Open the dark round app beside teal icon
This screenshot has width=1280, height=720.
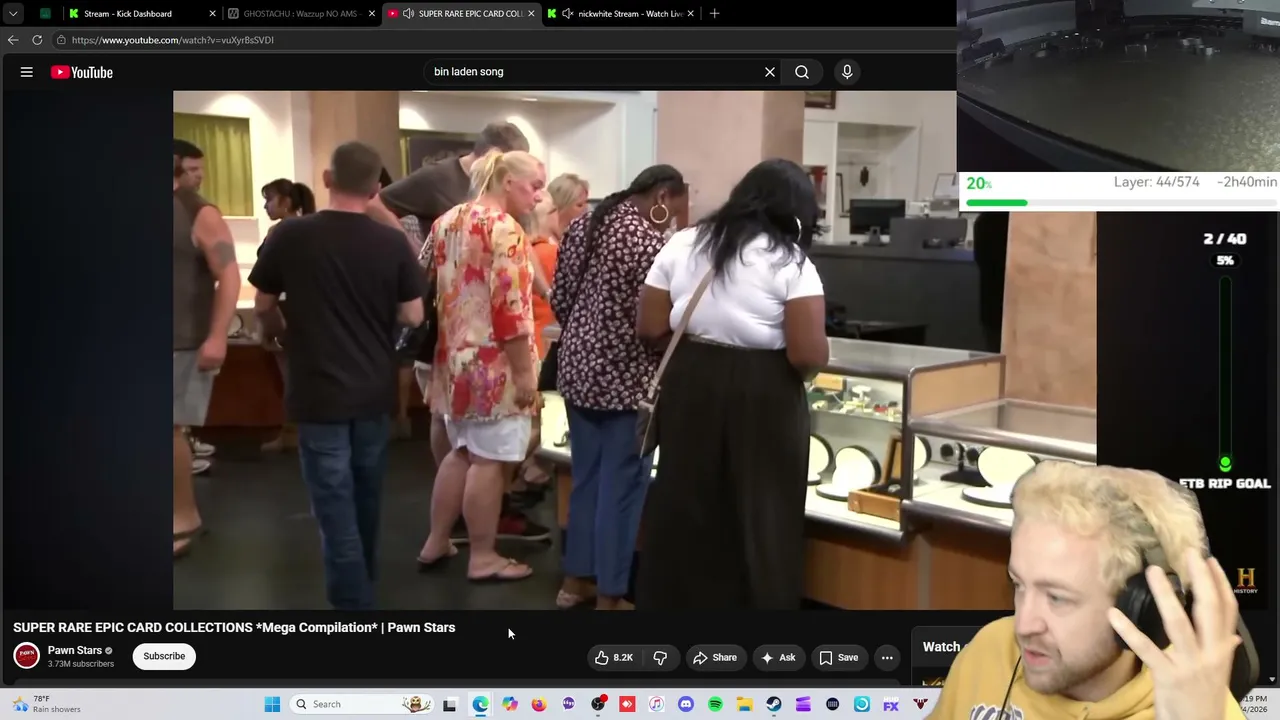click(x=832, y=704)
